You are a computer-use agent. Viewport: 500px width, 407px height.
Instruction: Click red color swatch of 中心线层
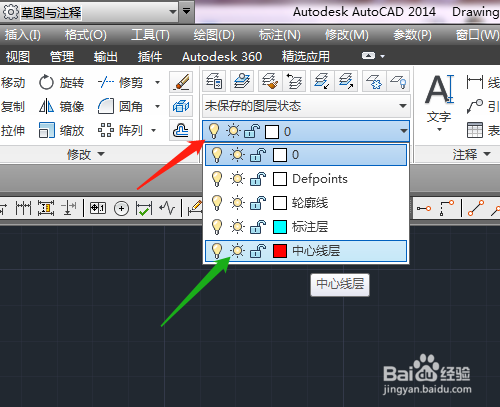[x=280, y=251]
